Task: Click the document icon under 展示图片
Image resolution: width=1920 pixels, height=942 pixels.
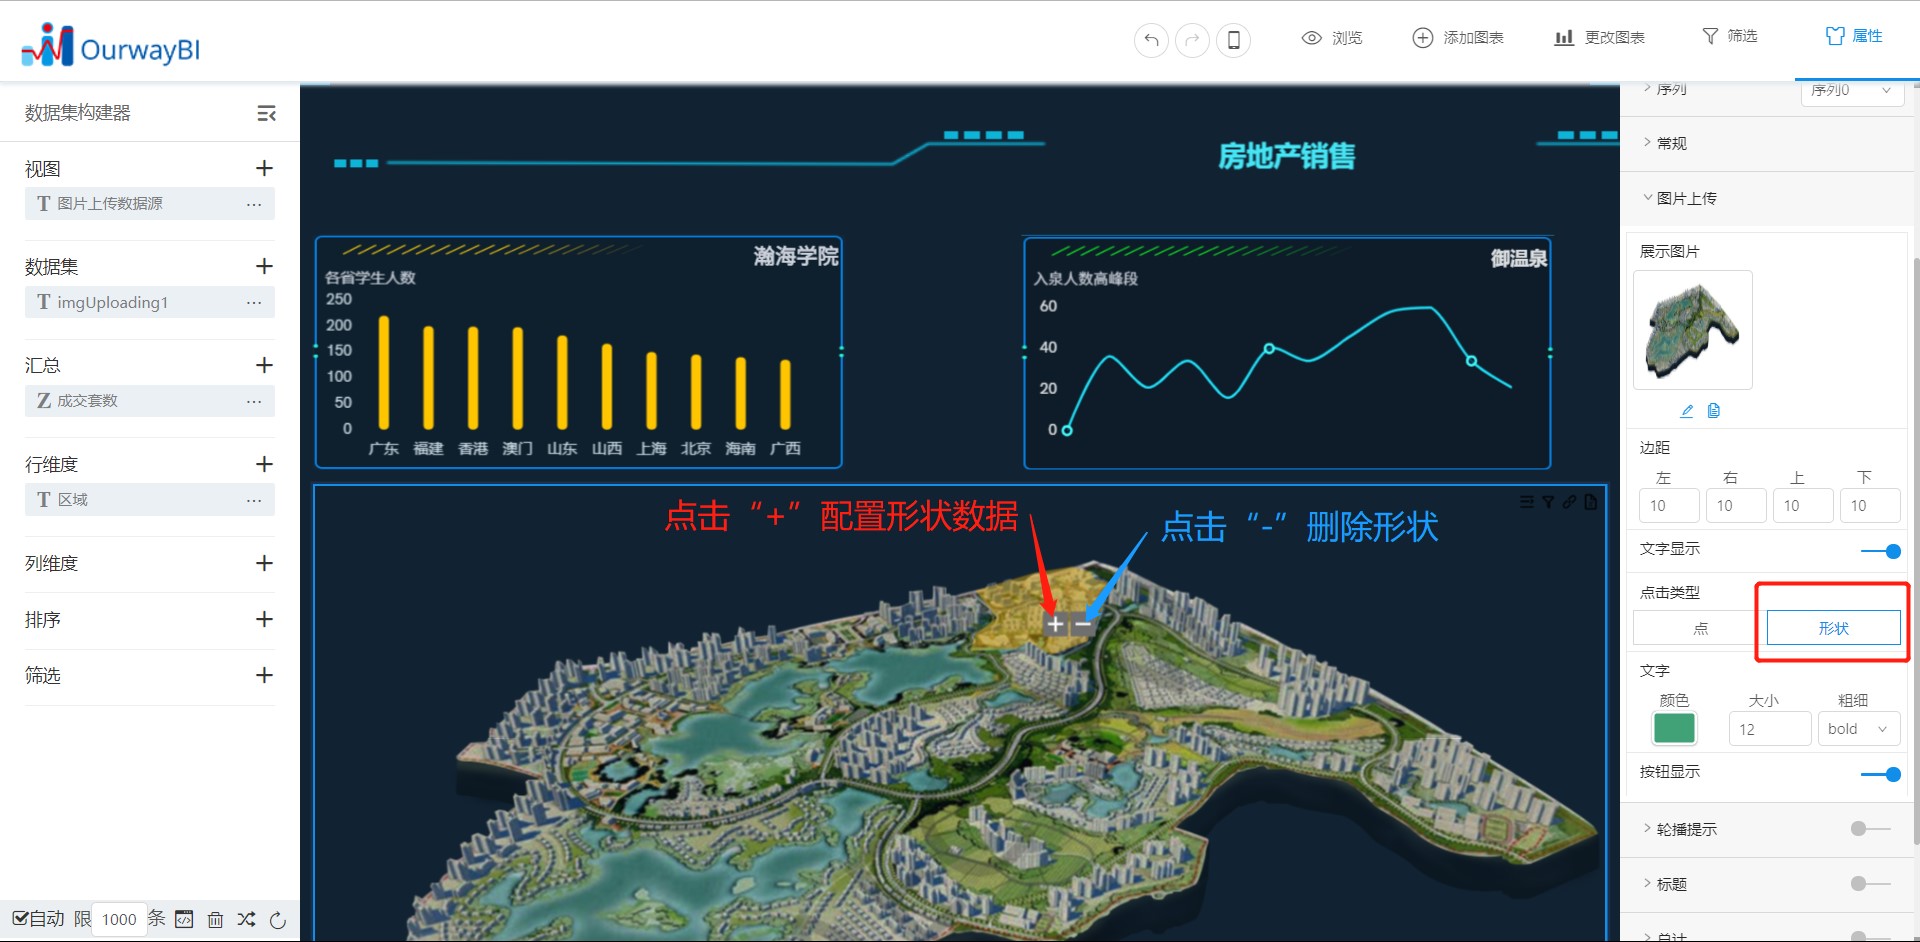Action: [x=1714, y=411]
